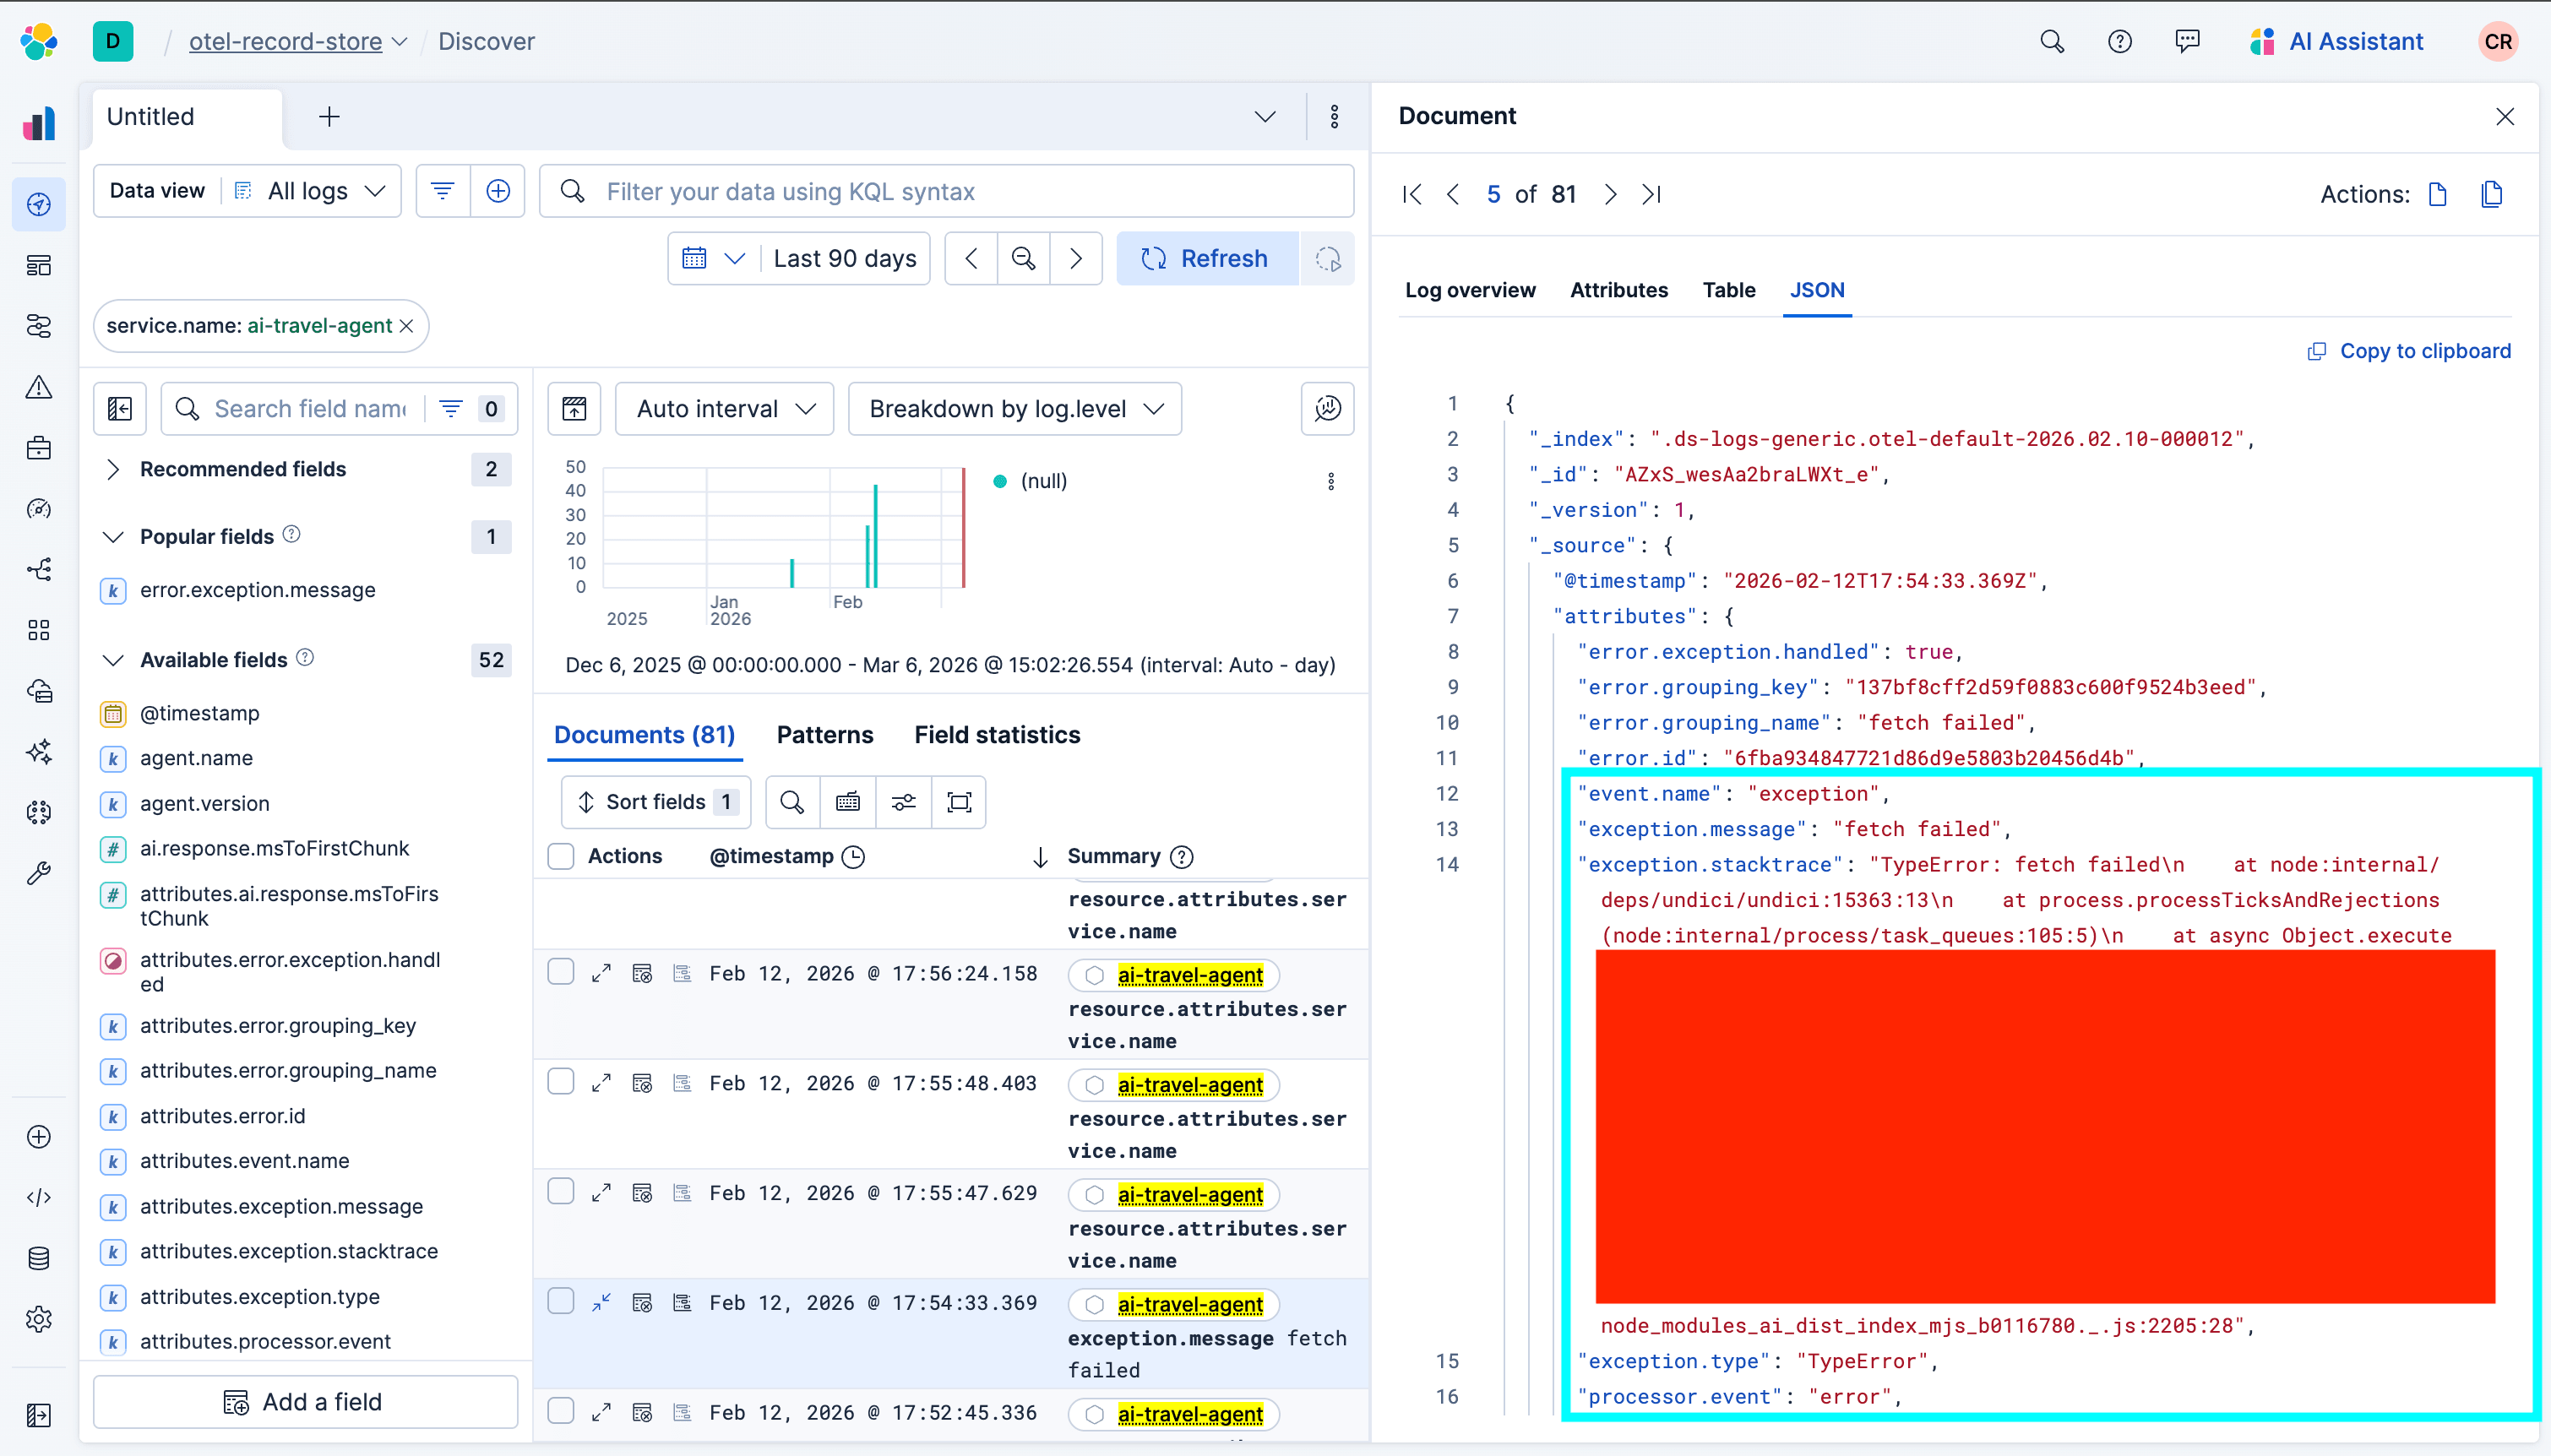Click the Refresh button
This screenshot has width=2551, height=1456.
[1205, 258]
